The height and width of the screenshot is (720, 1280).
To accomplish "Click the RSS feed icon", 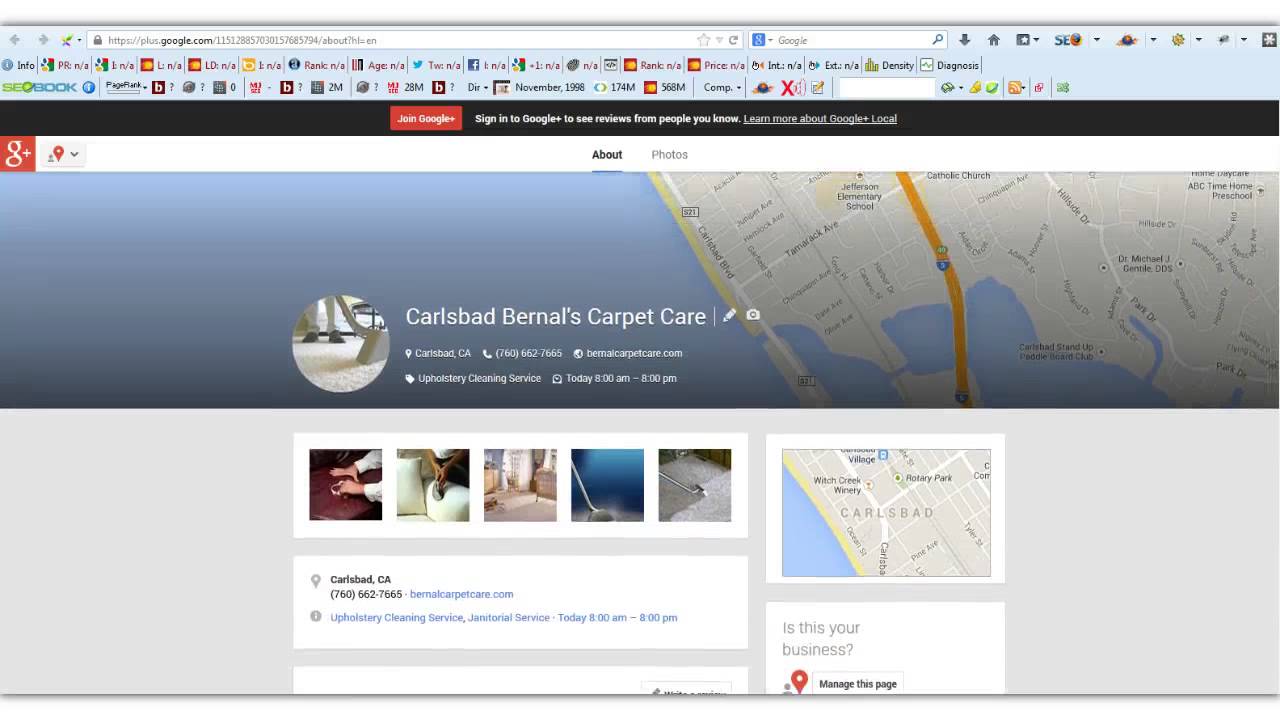I will [1015, 87].
